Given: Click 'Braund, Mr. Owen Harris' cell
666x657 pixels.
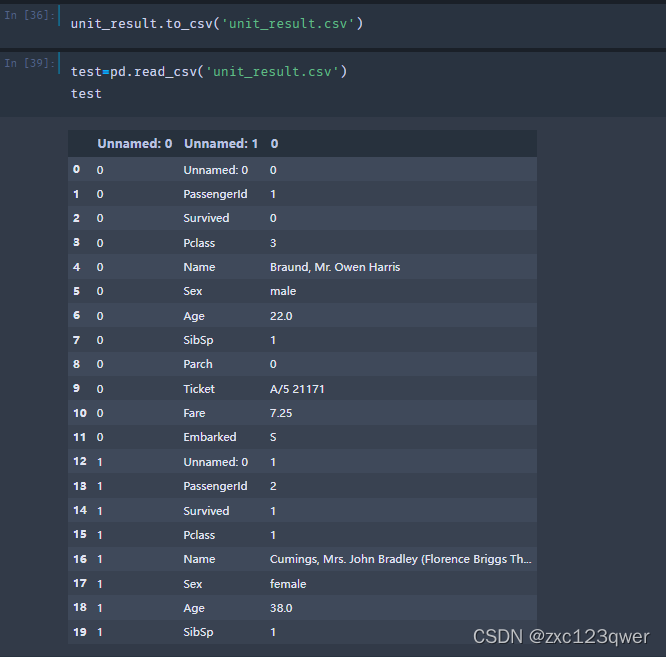Looking at the screenshot, I should click(x=335, y=267).
